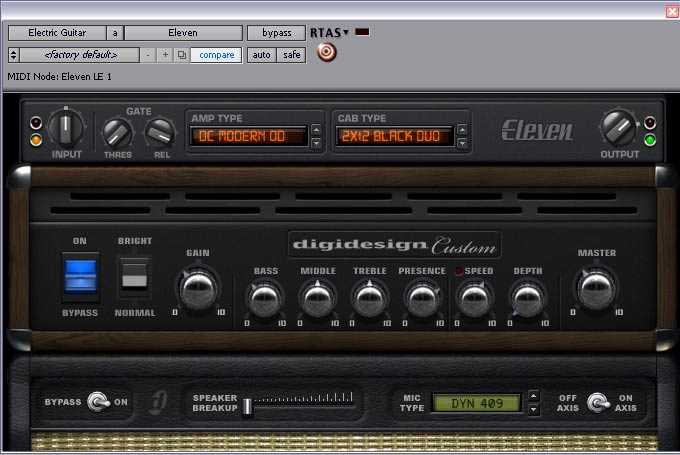Click the PRESENCE knob
This screenshot has height=455, width=680.
click(x=422, y=300)
